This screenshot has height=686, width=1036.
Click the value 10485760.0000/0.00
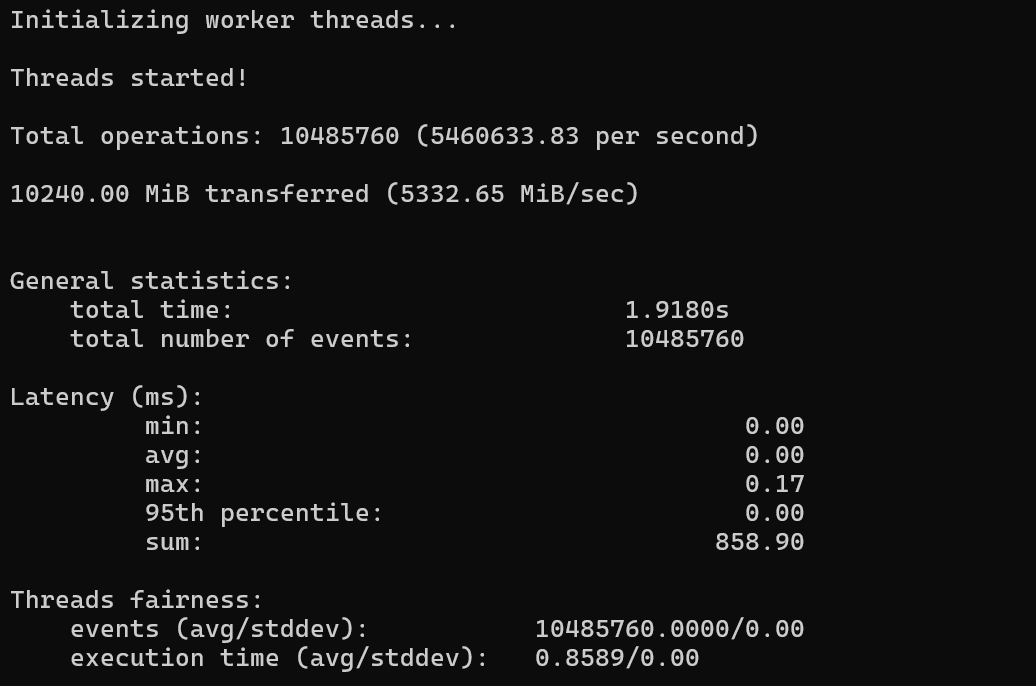point(669,630)
